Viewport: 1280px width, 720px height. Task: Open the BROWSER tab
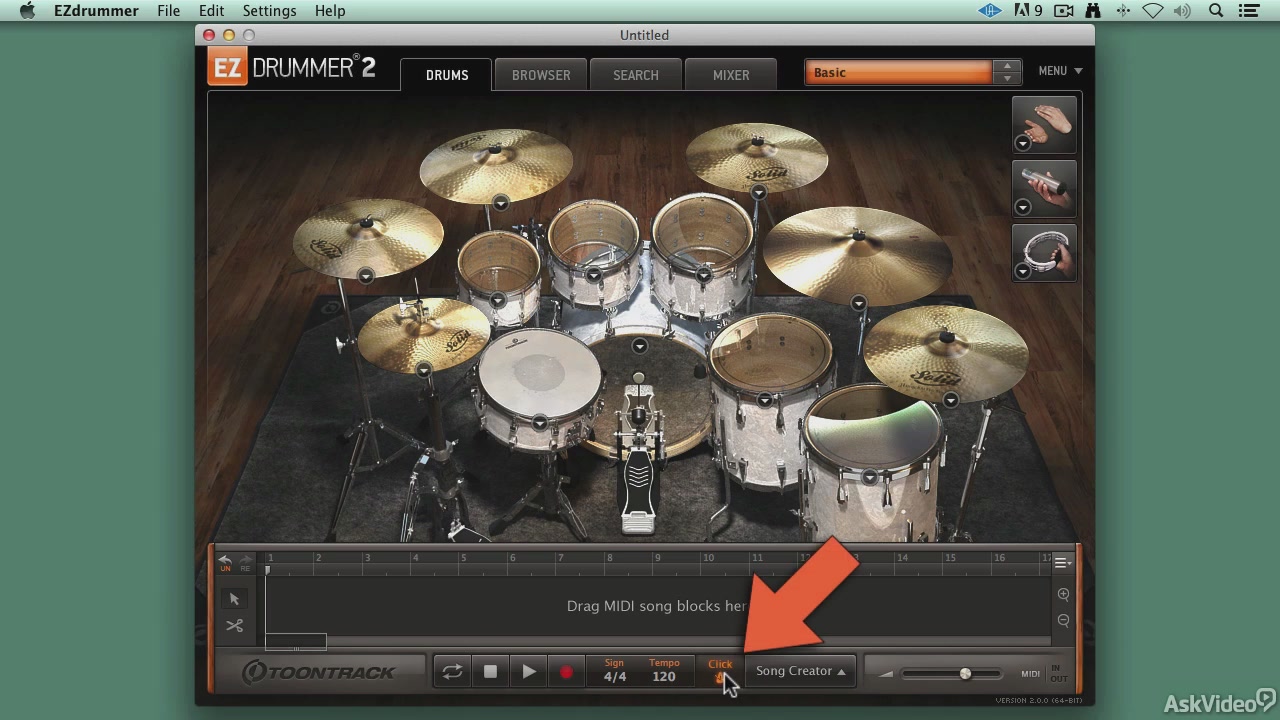point(541,75)
